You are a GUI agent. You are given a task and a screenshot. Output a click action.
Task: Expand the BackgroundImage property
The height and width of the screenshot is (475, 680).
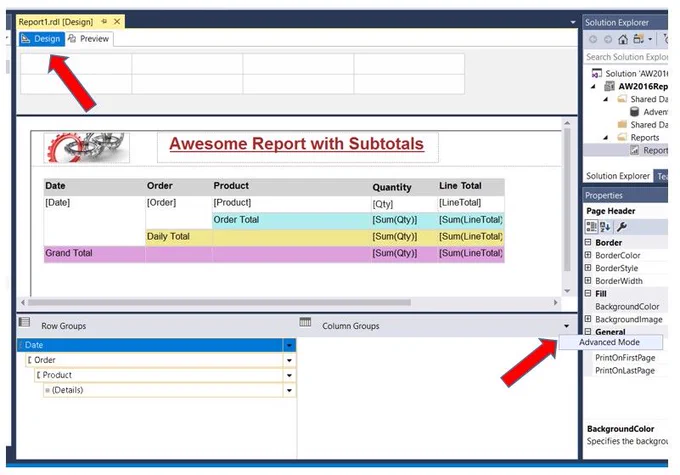(588, 319)
